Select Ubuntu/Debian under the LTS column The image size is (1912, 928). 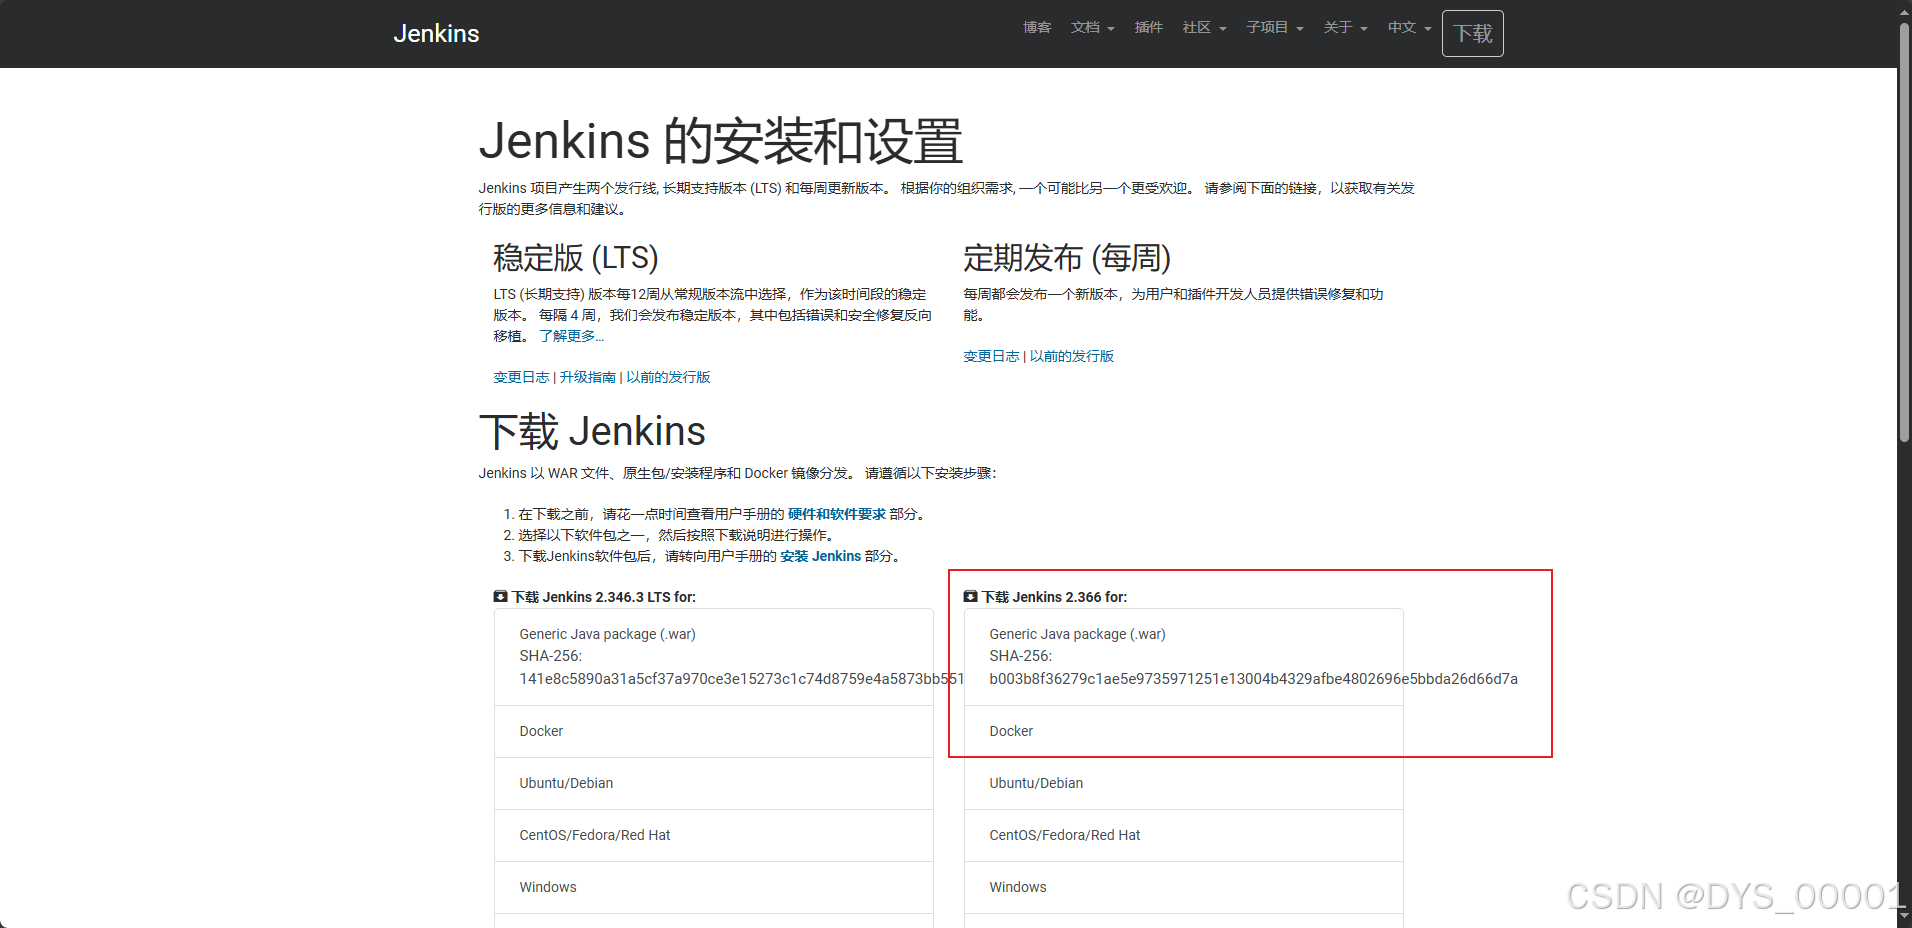coord(714,784)
